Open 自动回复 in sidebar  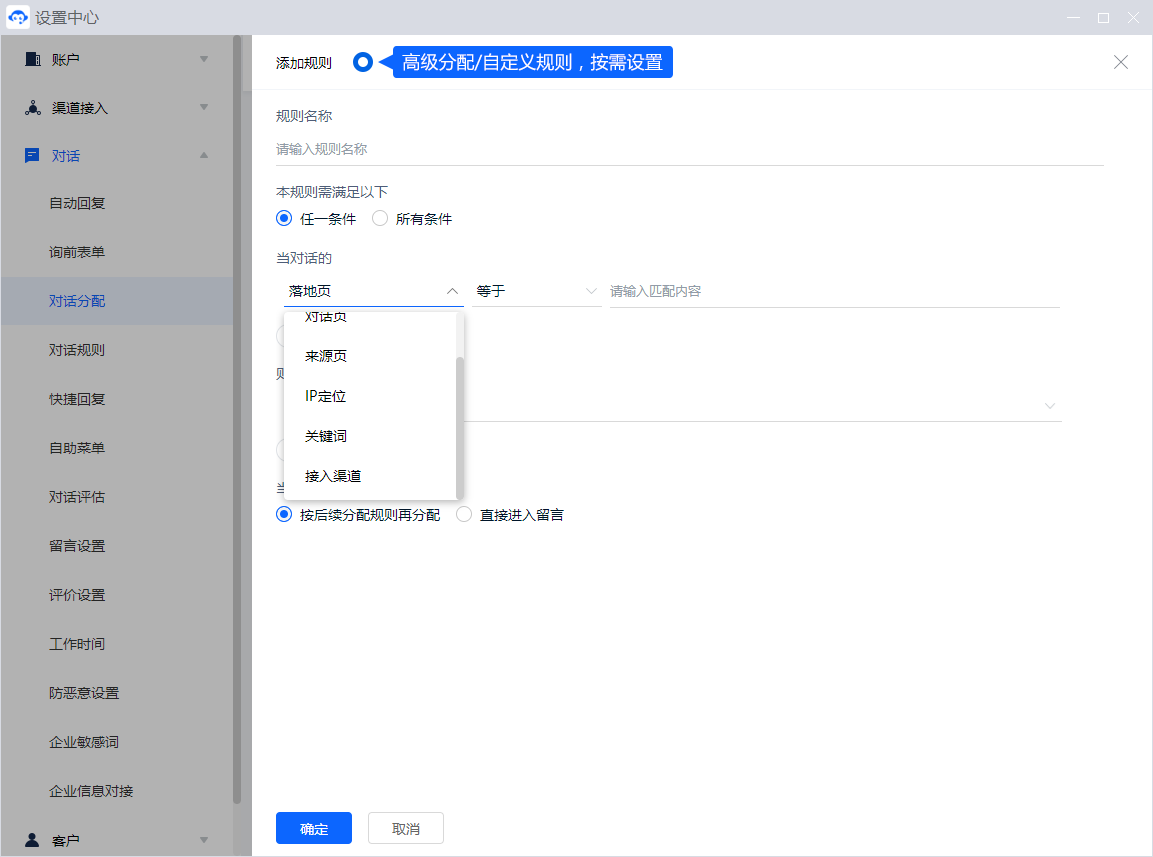(x=77, y=203)
